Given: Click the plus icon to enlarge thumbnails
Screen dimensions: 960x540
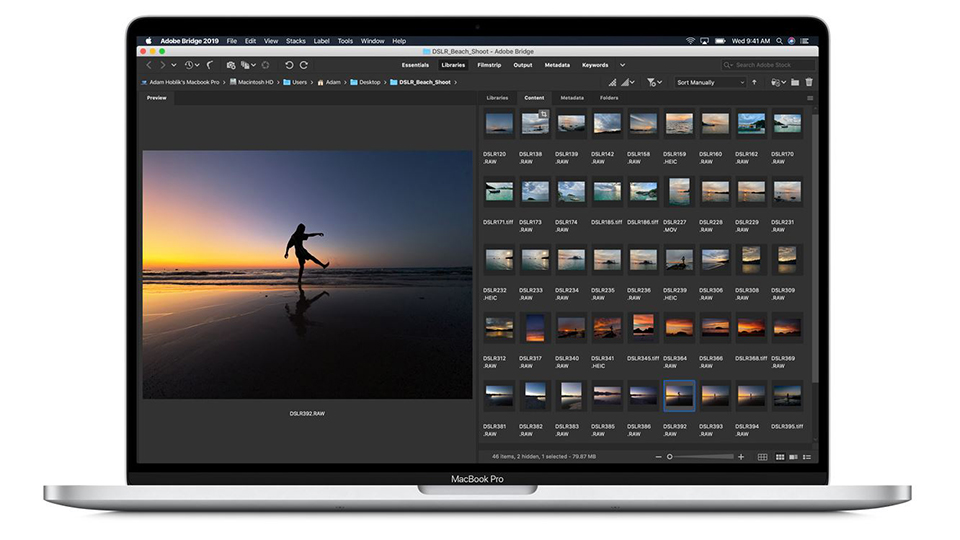Looking at the screenshot, I should (741, 457).
